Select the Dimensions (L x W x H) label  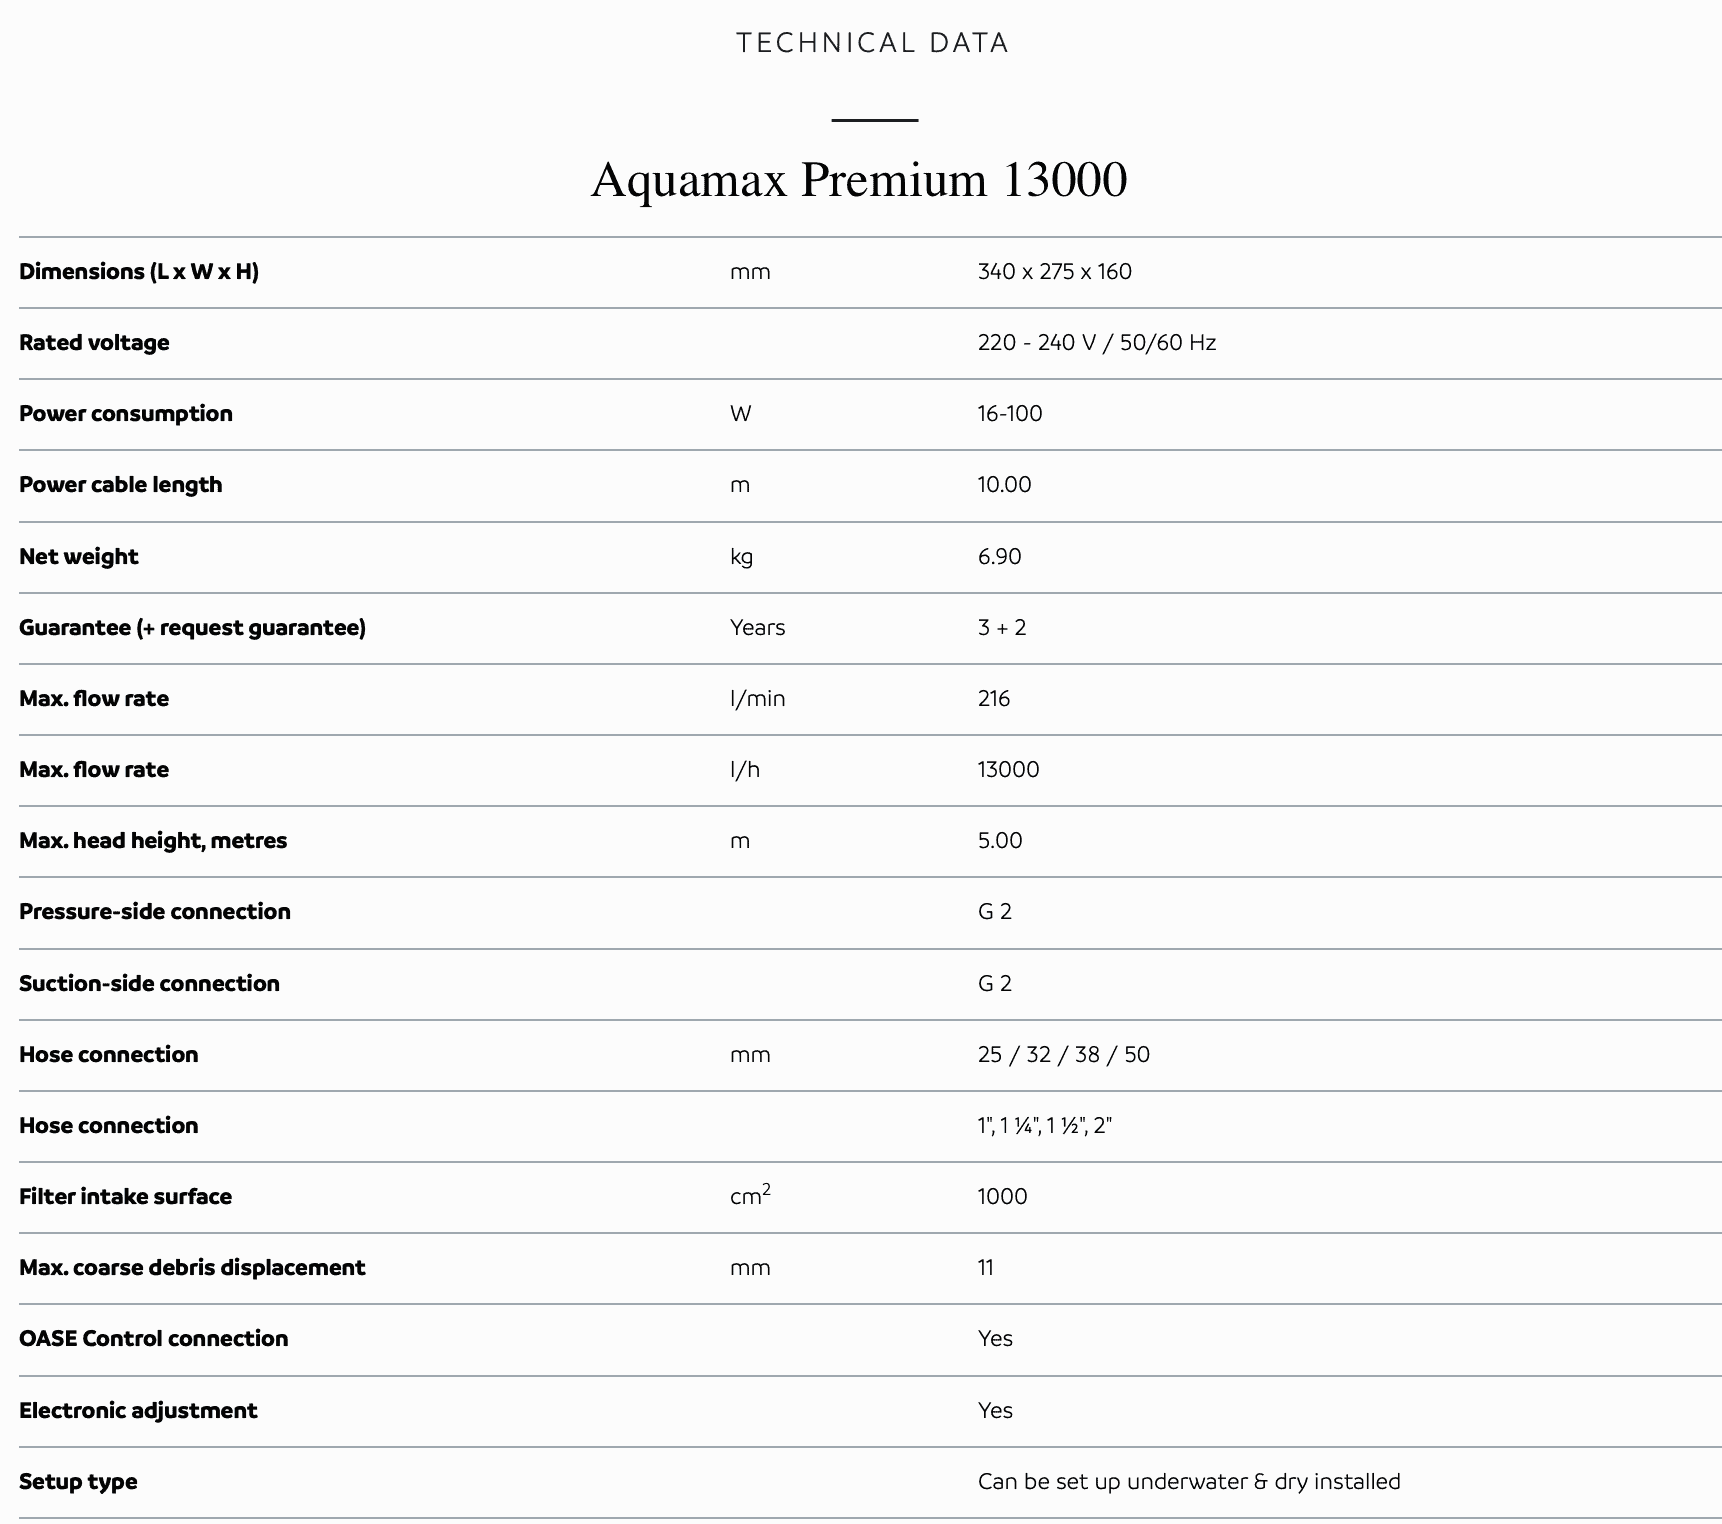pos(139,272)
